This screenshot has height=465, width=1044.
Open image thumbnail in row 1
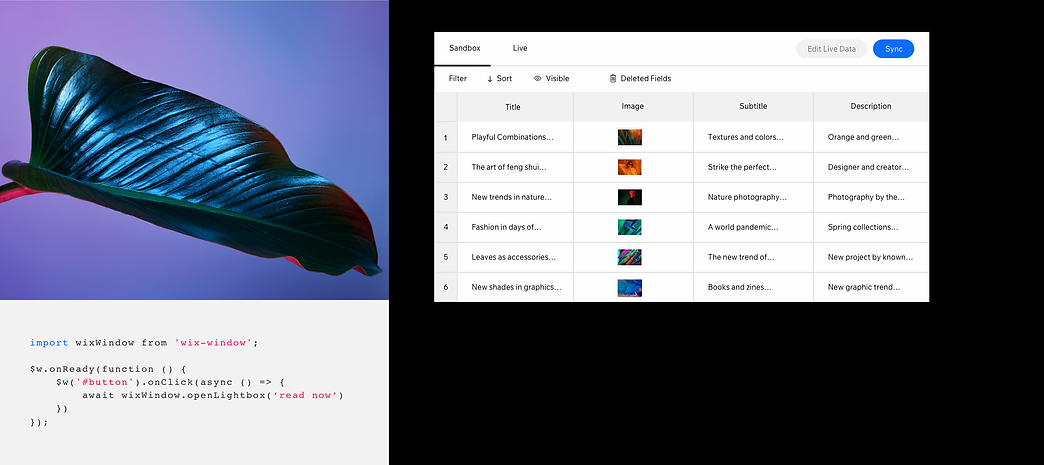coord(630,137)
